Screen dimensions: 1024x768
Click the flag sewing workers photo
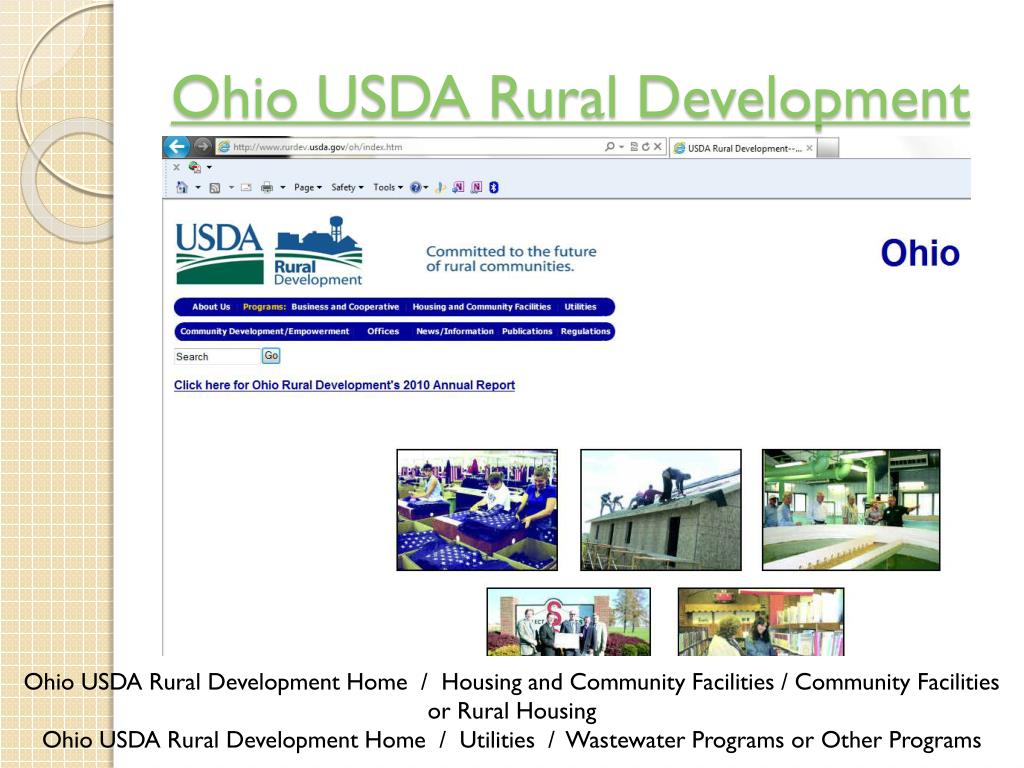click(477, 510)
